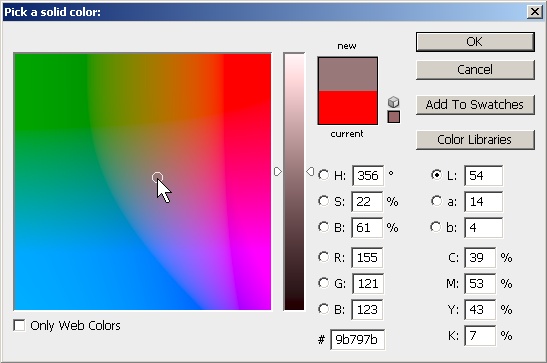Click the blue field showing 123
The width and height of the screenshot is (547, 363).
pos(367,310)
